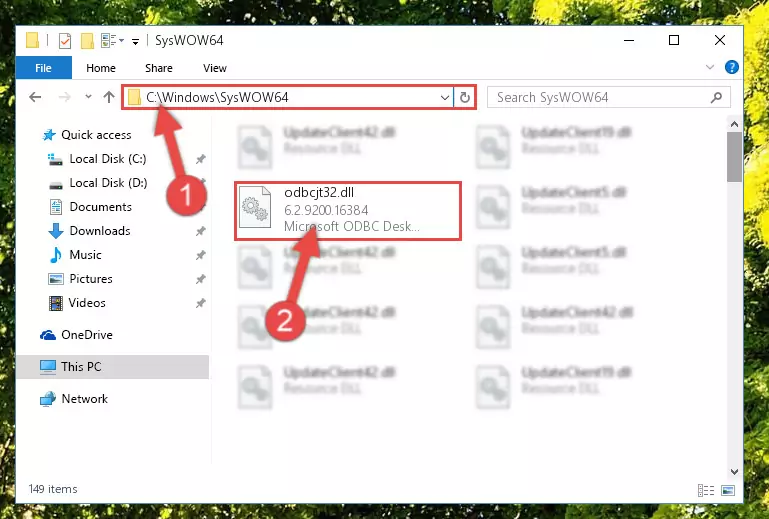Go up one folder level with the Up arrow
Screen dimensions: 769x519
(109, 97)
